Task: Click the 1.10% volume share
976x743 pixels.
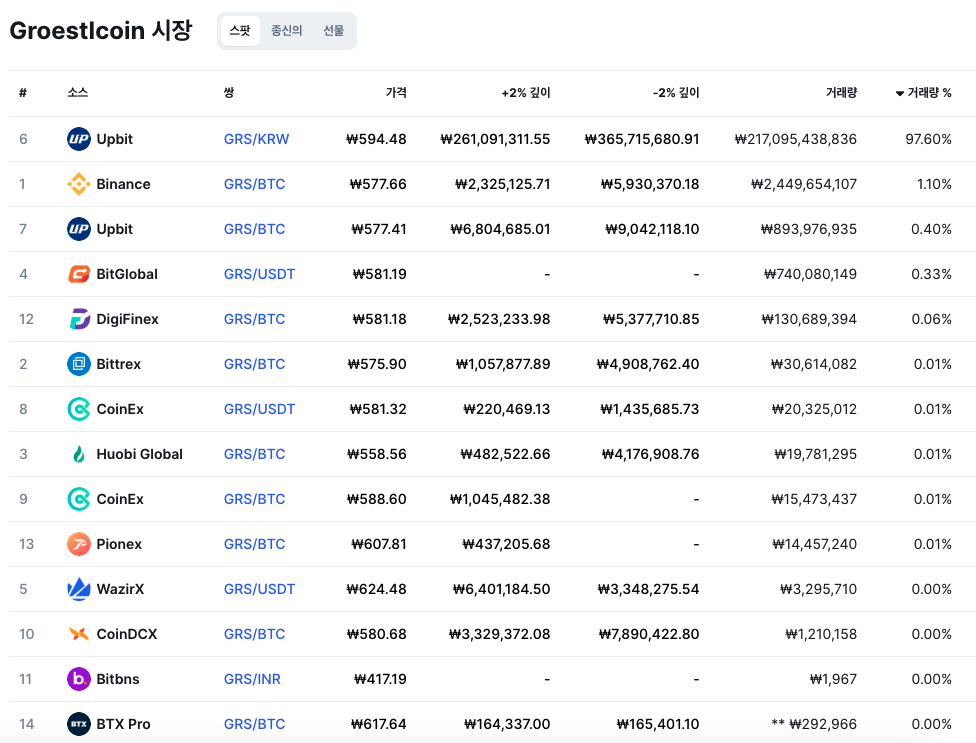Action: (x=934, y=184)
